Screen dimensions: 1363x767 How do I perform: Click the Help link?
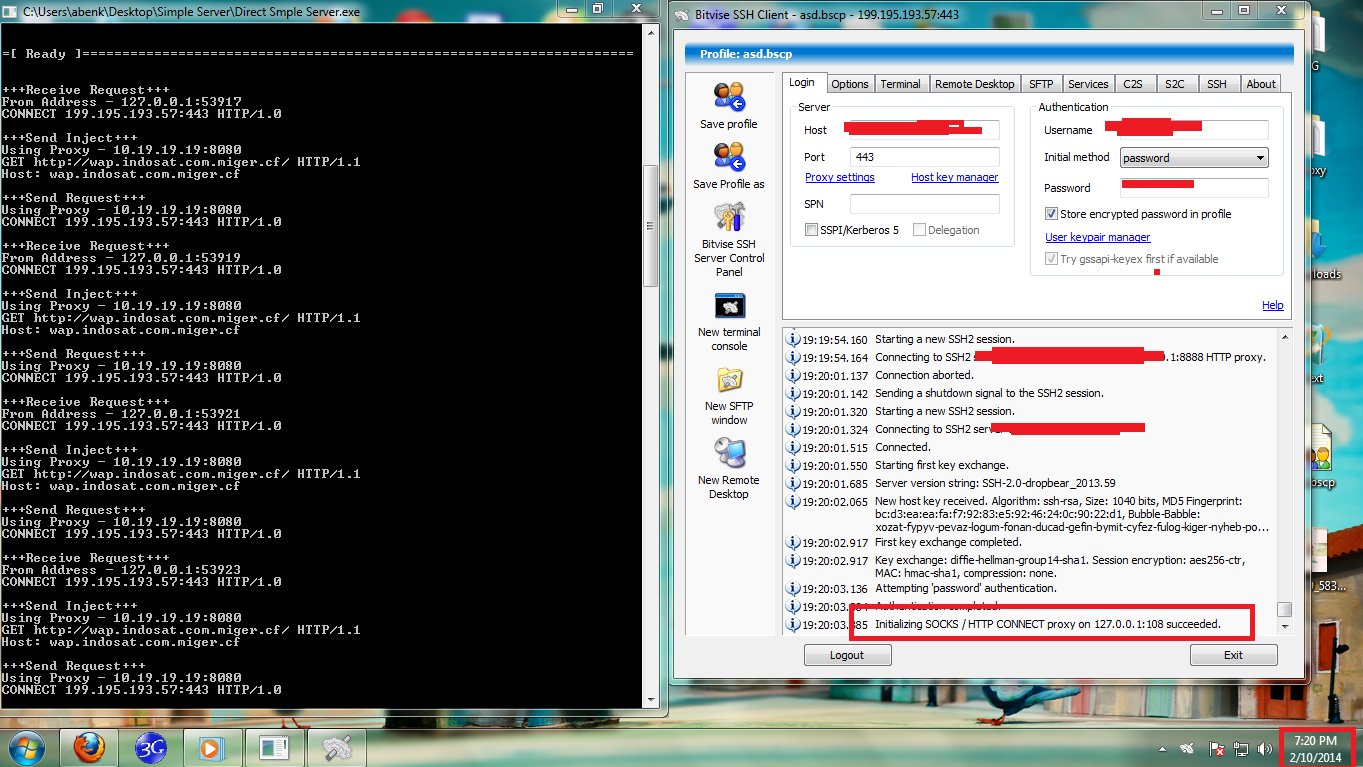[1273, 305]
